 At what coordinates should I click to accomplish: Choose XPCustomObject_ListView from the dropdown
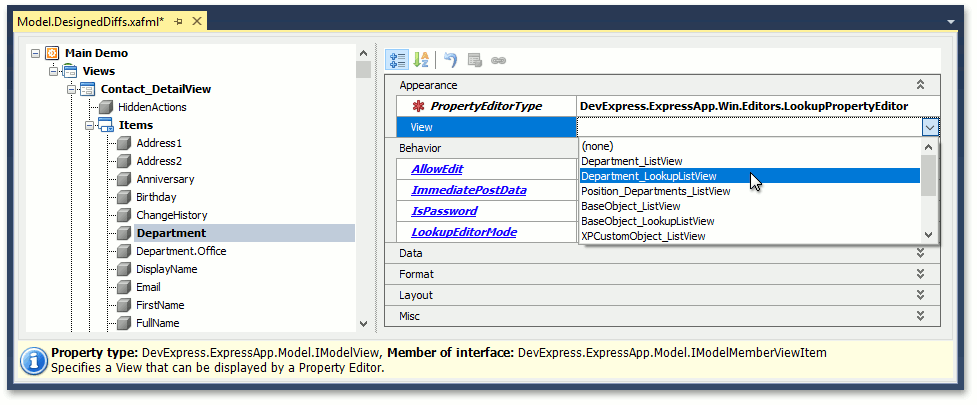(750, 236)
